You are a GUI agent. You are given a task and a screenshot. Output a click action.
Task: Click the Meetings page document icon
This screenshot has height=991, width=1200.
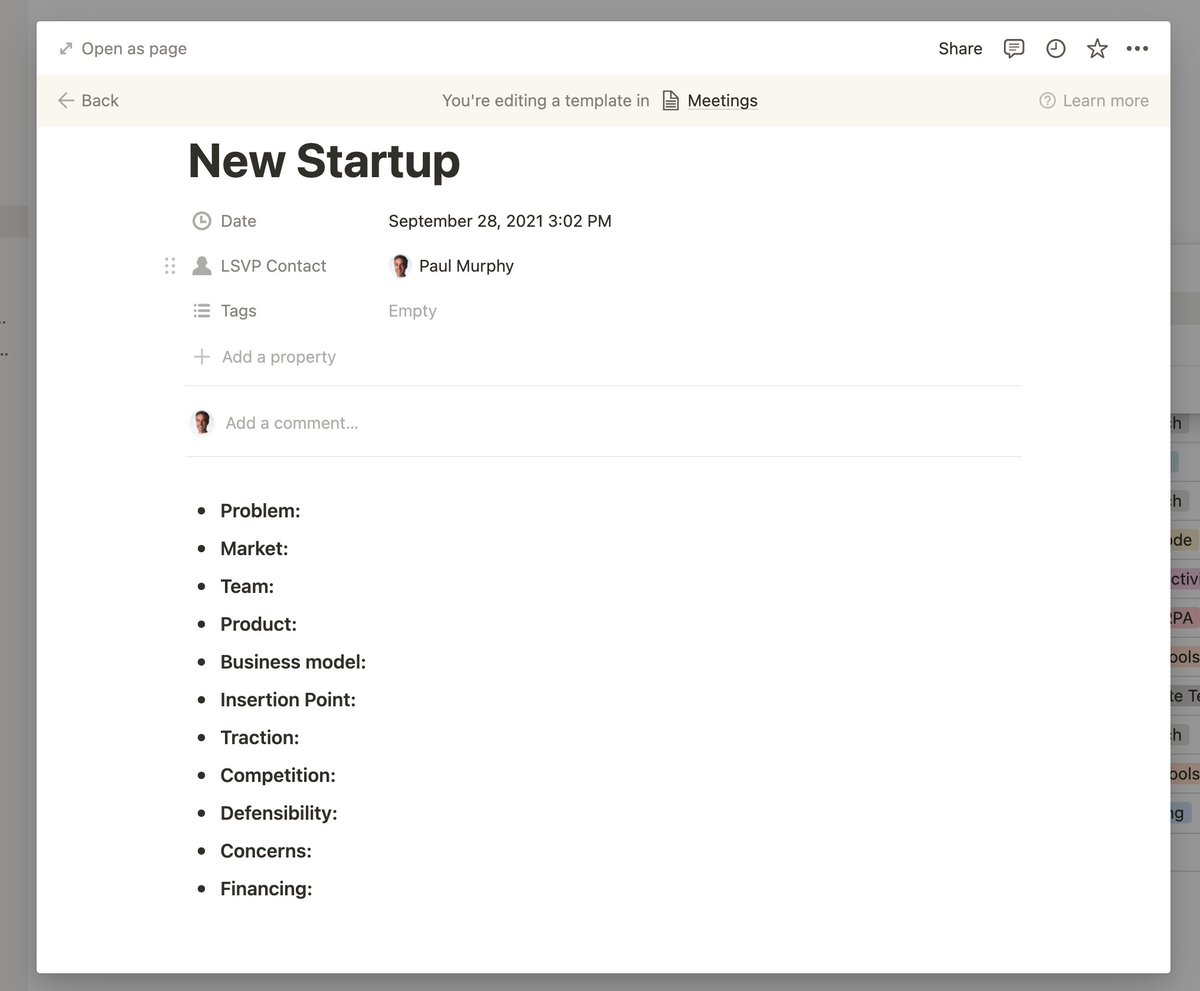click(670, 100)
